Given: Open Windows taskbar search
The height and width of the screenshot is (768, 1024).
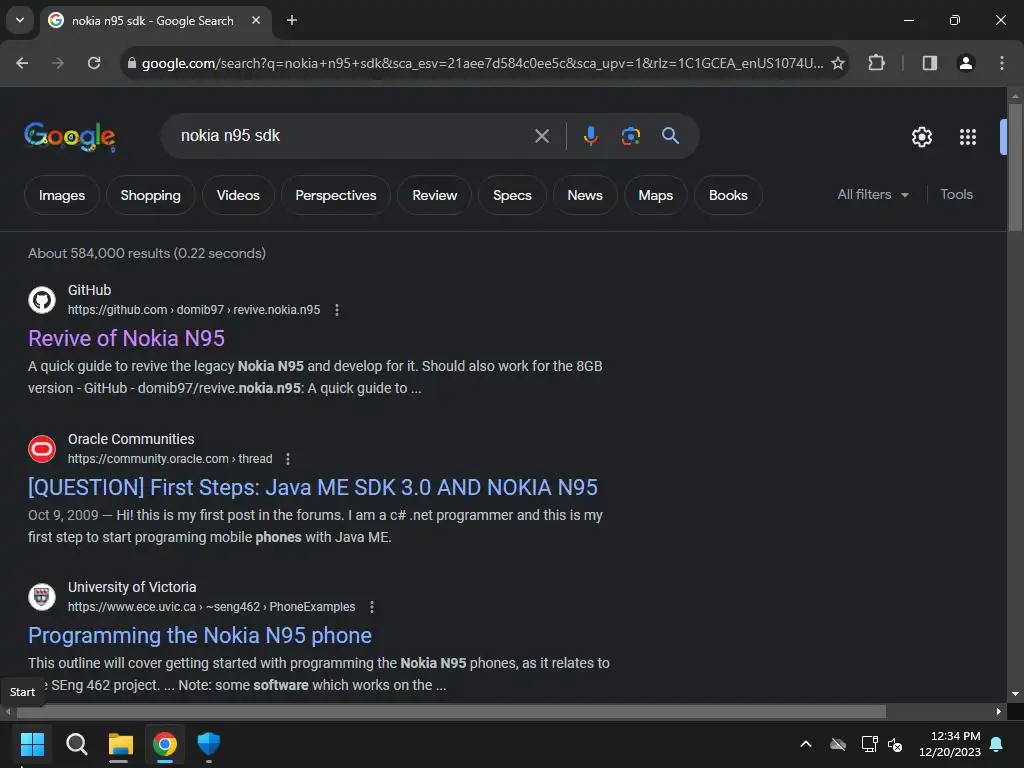Looking at the screenshot, I should (x=76, y=744).
